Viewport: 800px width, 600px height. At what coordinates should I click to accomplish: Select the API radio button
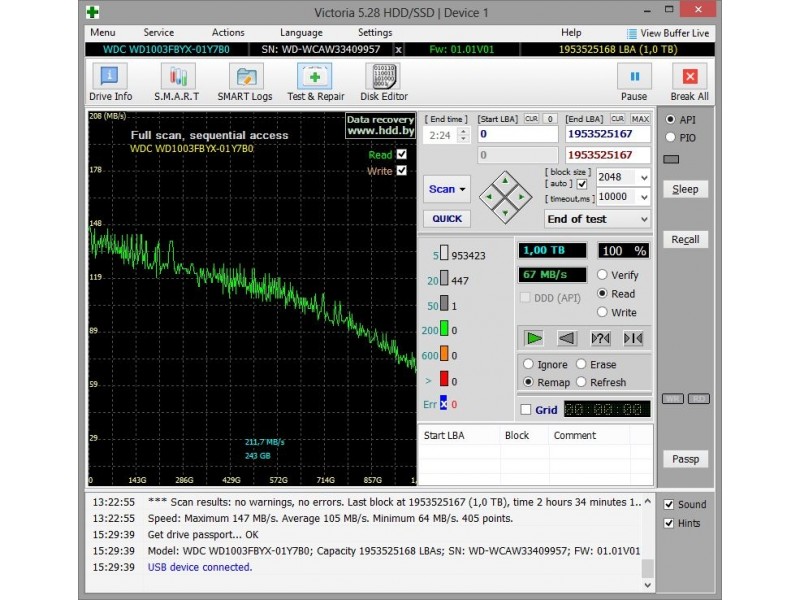(x=670, y=119)
